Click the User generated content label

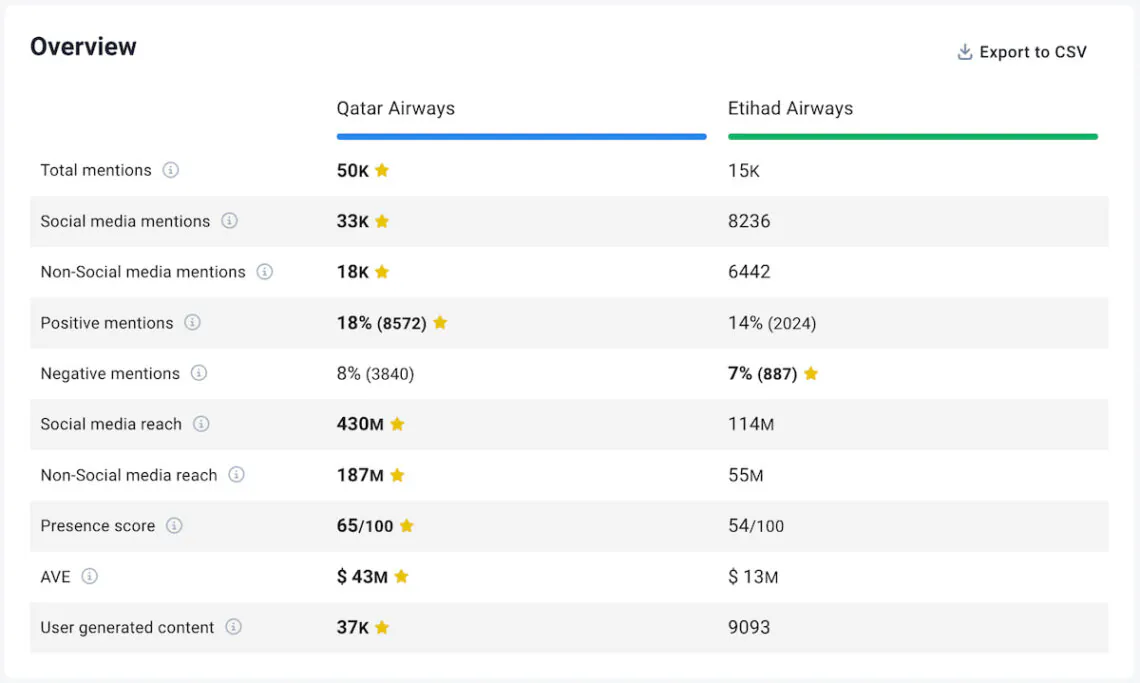pyautogui.click(x=127, y=627)
